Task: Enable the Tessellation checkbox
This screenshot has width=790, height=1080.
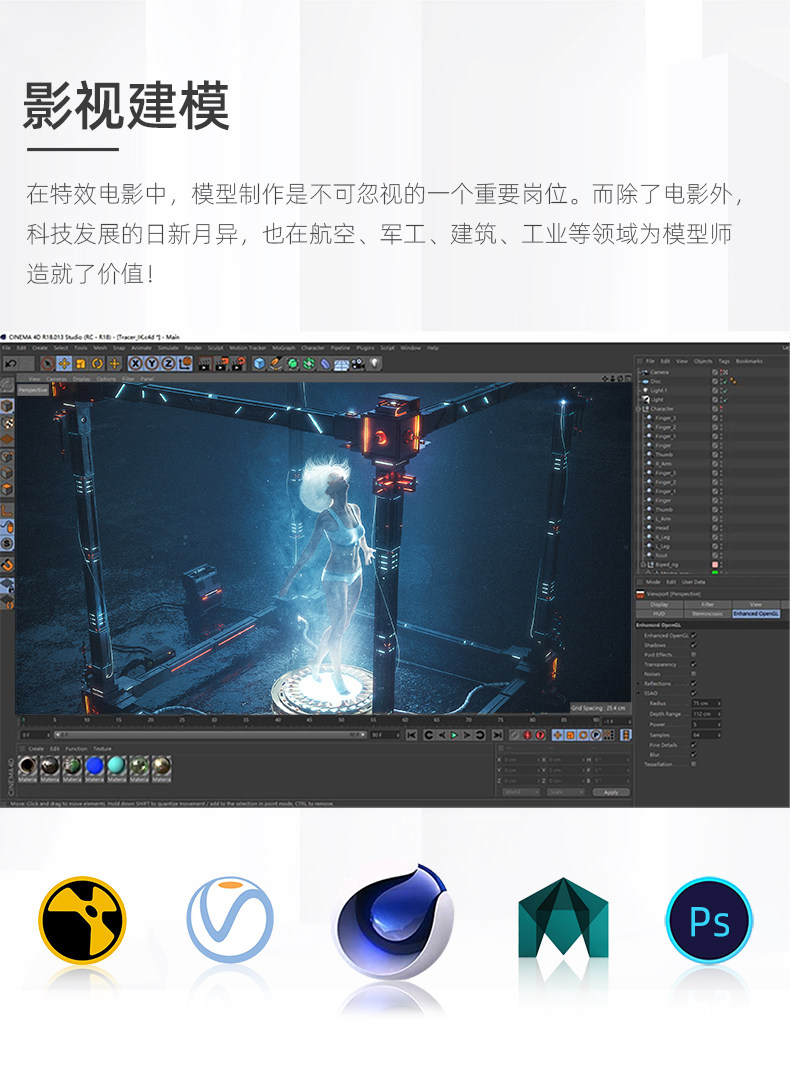Action: (694, 764)
